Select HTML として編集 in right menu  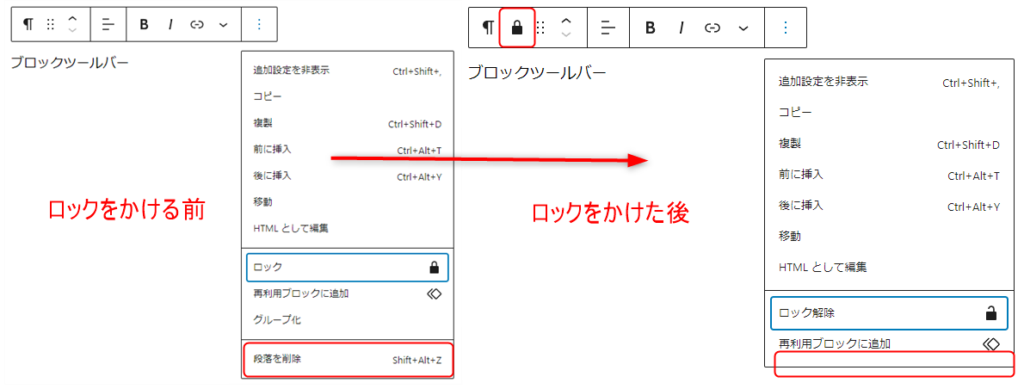click(x=888, y=267)
